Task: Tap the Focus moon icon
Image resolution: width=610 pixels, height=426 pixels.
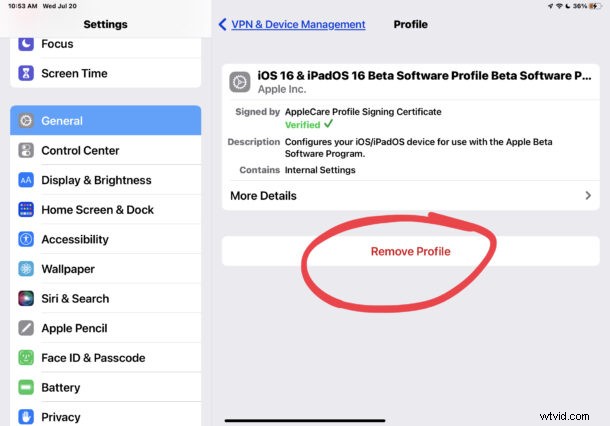Action: [26, 44]
